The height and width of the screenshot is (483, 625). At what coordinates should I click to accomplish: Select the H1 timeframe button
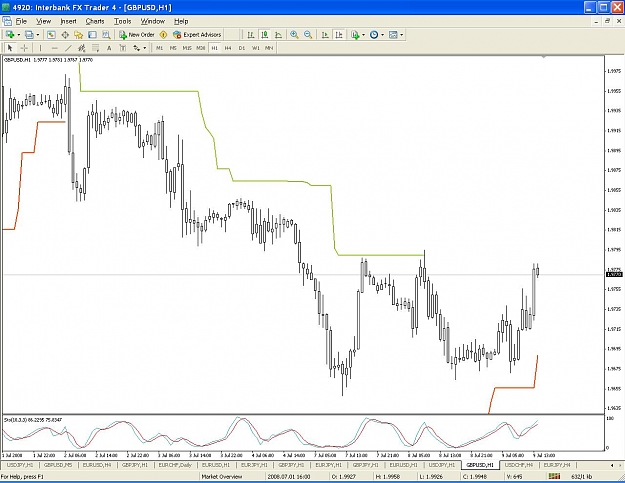pos(214,48)
